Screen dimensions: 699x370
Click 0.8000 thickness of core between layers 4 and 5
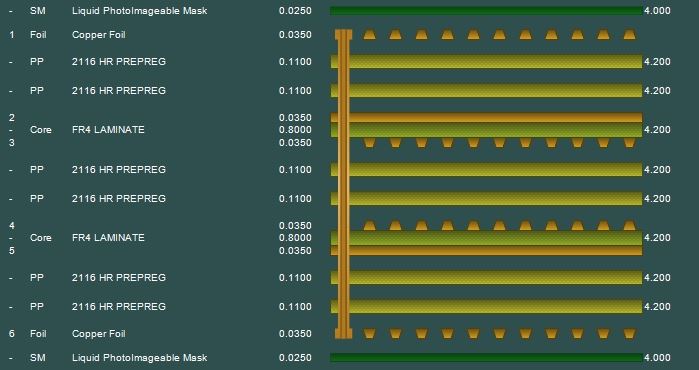pyautogui.click(x=295, y=238)
